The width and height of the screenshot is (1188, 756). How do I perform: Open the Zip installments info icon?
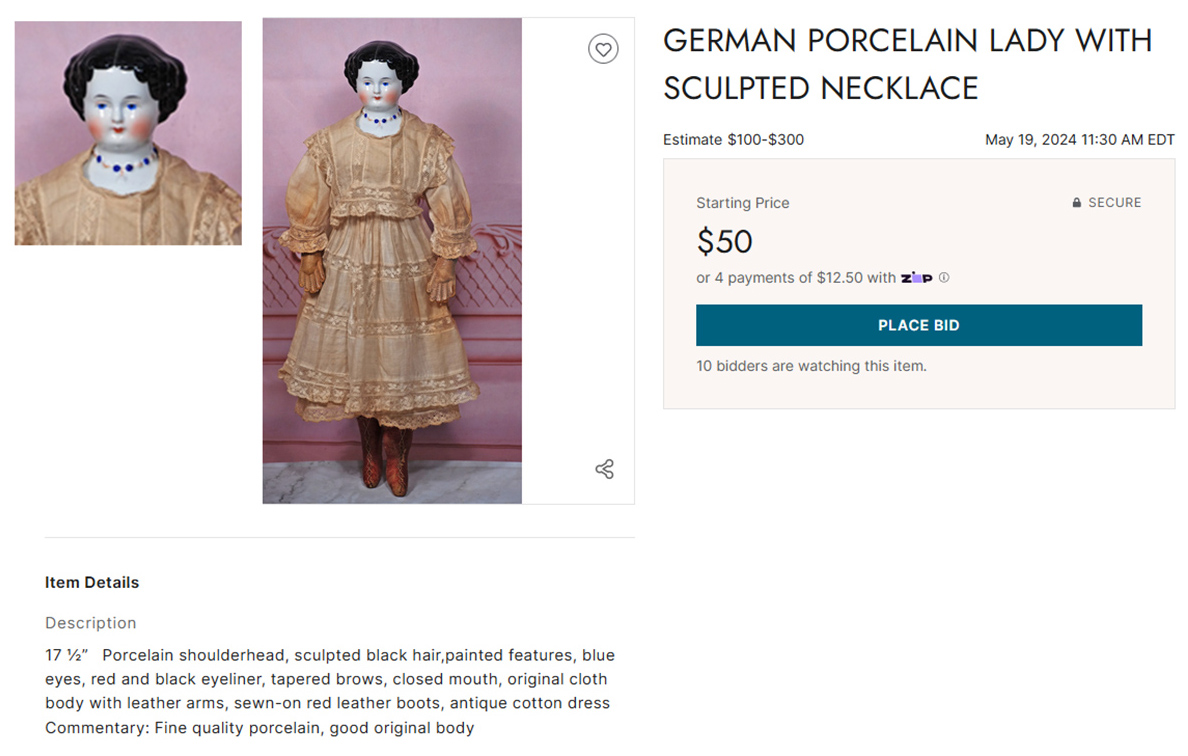[x=944, y=277]
